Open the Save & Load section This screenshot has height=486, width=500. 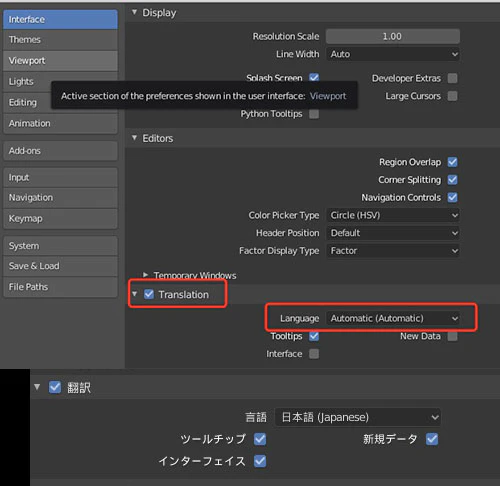[60, 266]
